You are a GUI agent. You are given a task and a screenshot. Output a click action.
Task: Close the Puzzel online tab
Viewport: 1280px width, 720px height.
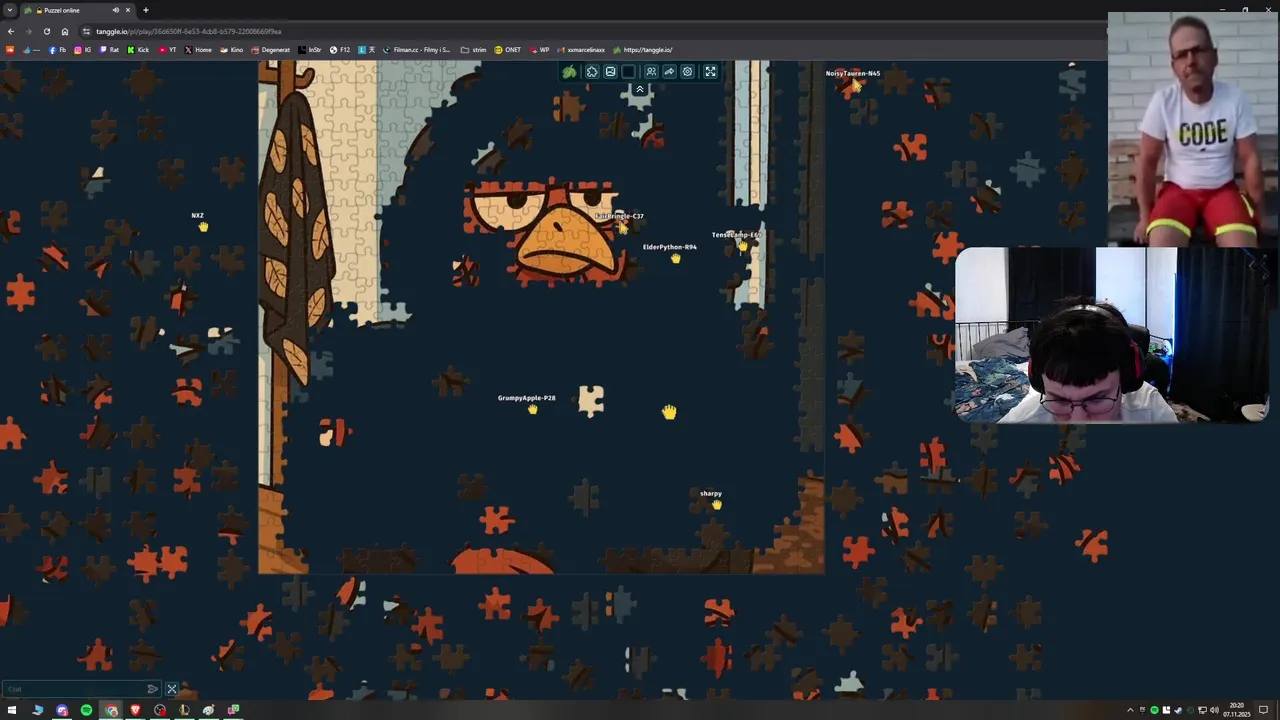tap(127, 10)
